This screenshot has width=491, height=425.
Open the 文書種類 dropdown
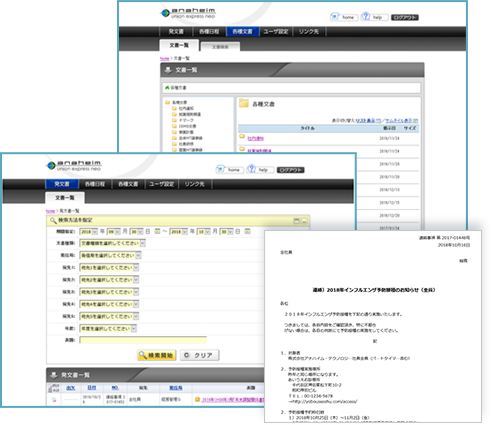click(113, 243)
